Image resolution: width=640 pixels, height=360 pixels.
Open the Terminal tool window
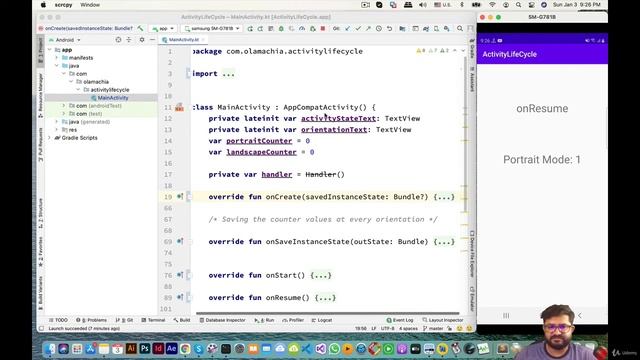pos(153,320)
